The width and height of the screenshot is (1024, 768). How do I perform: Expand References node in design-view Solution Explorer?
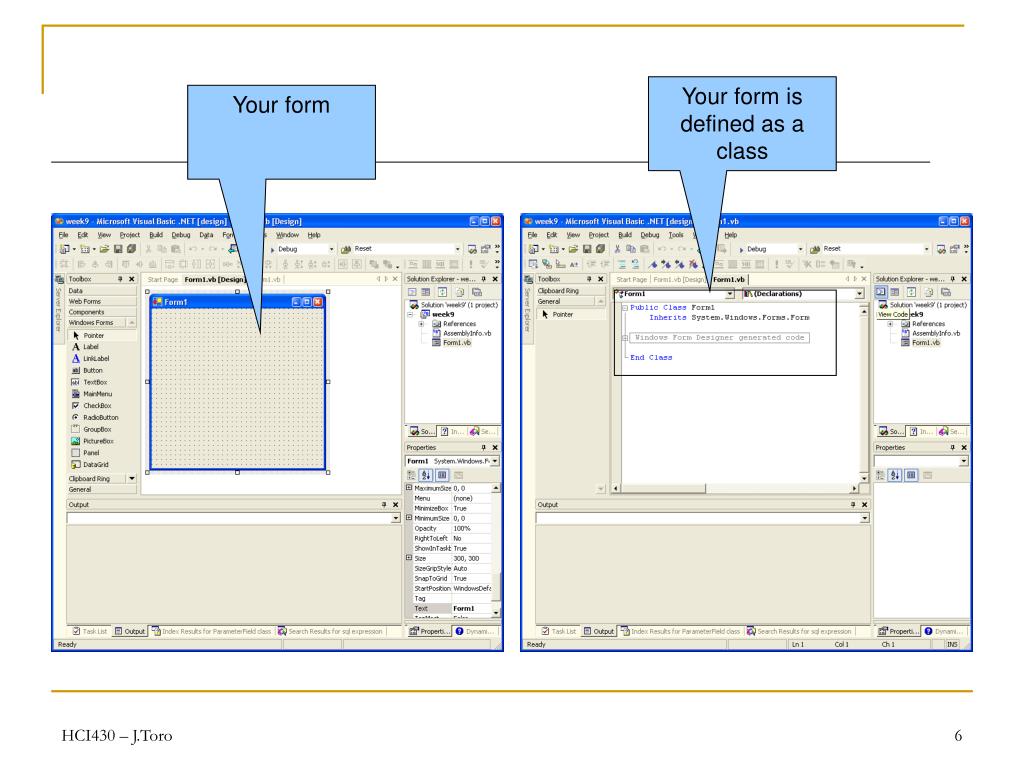(422, 324)
